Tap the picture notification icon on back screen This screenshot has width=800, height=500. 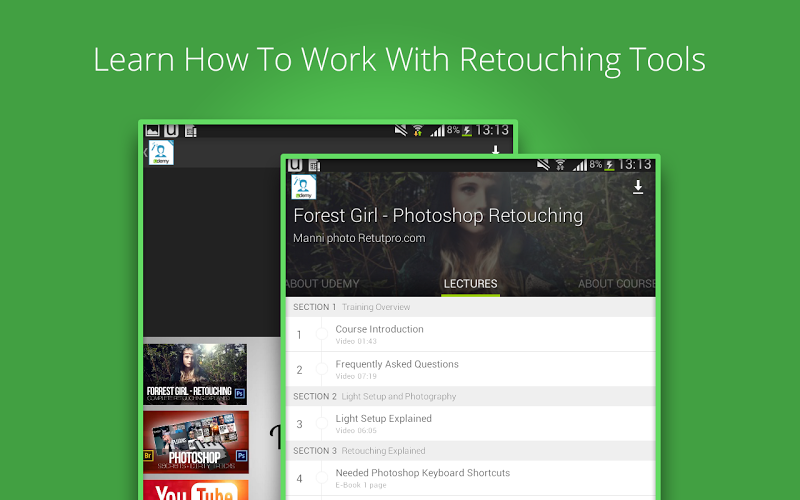tap(152, 131)
